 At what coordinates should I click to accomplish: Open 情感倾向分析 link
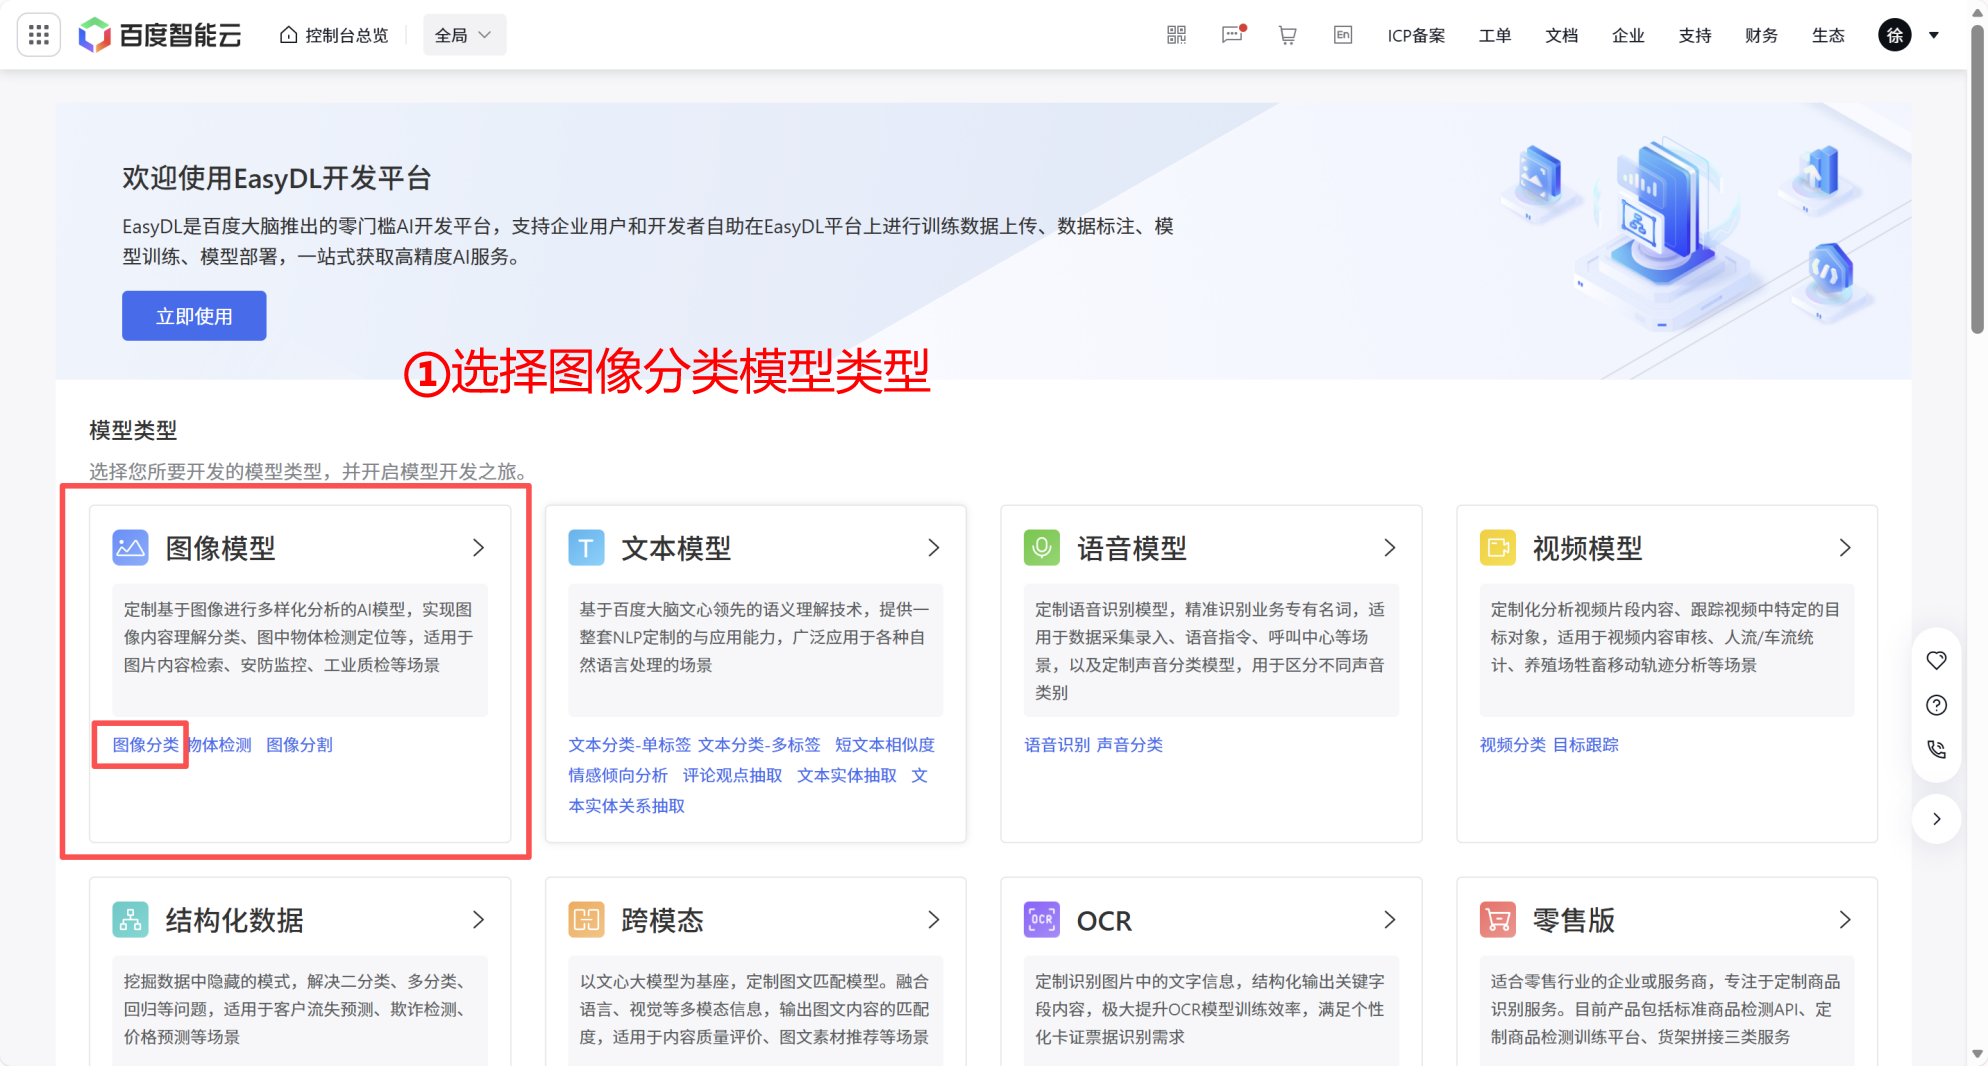[618, 776]
